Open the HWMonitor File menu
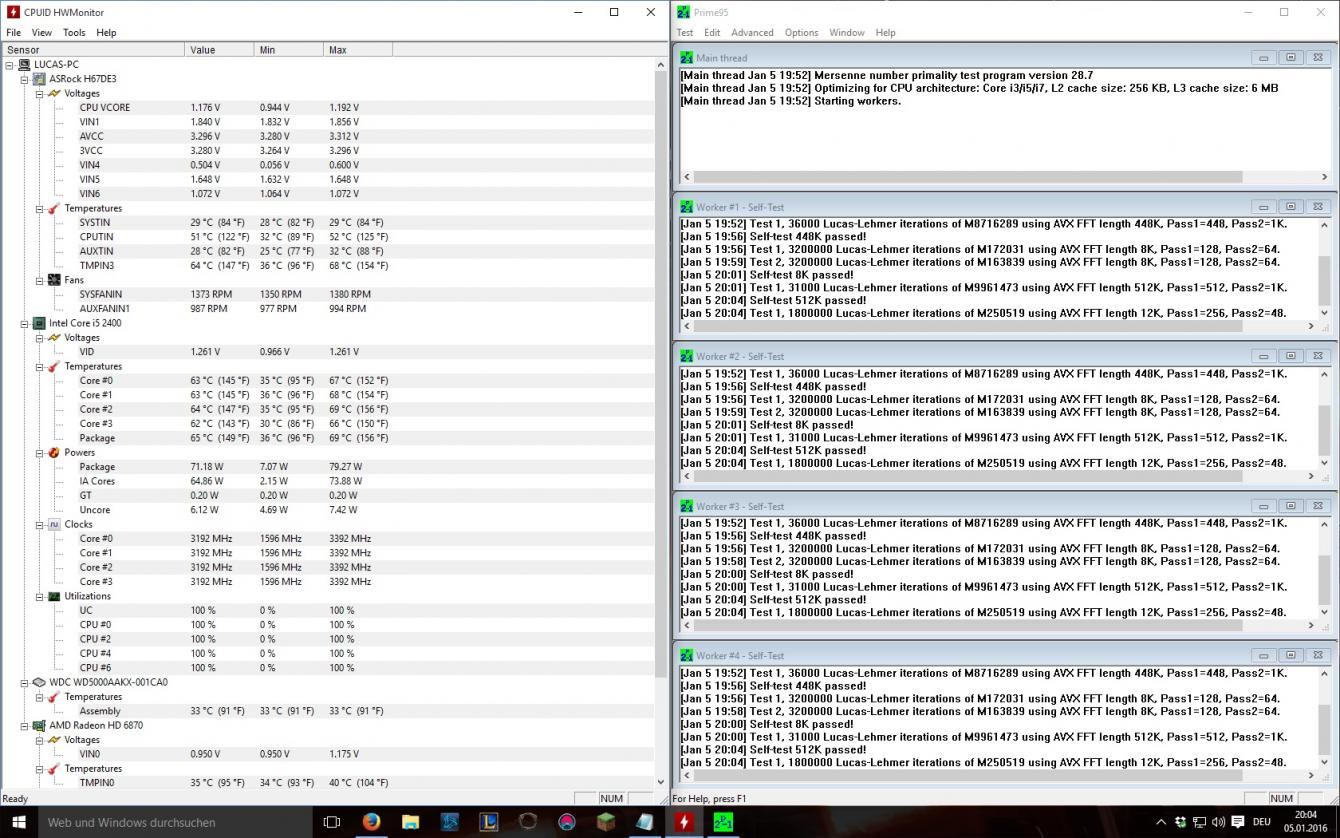Viewport: 1340px width, 838px height. [x=14, y=32]
